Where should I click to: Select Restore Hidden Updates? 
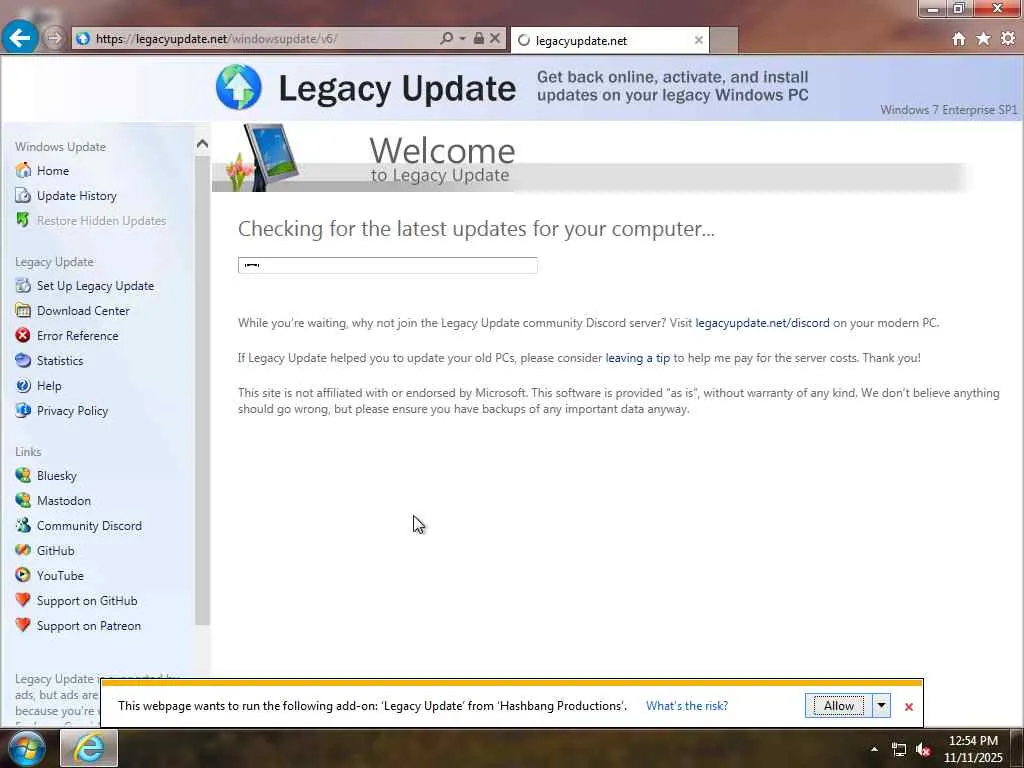pyautogui.click(x=101, y=221)
